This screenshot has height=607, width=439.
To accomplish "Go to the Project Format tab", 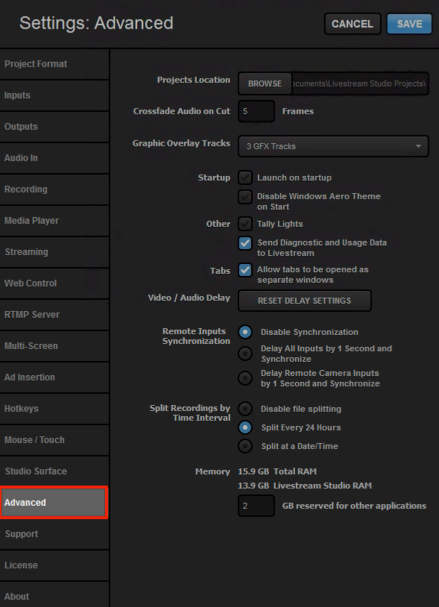I will [x=54, y=64].
